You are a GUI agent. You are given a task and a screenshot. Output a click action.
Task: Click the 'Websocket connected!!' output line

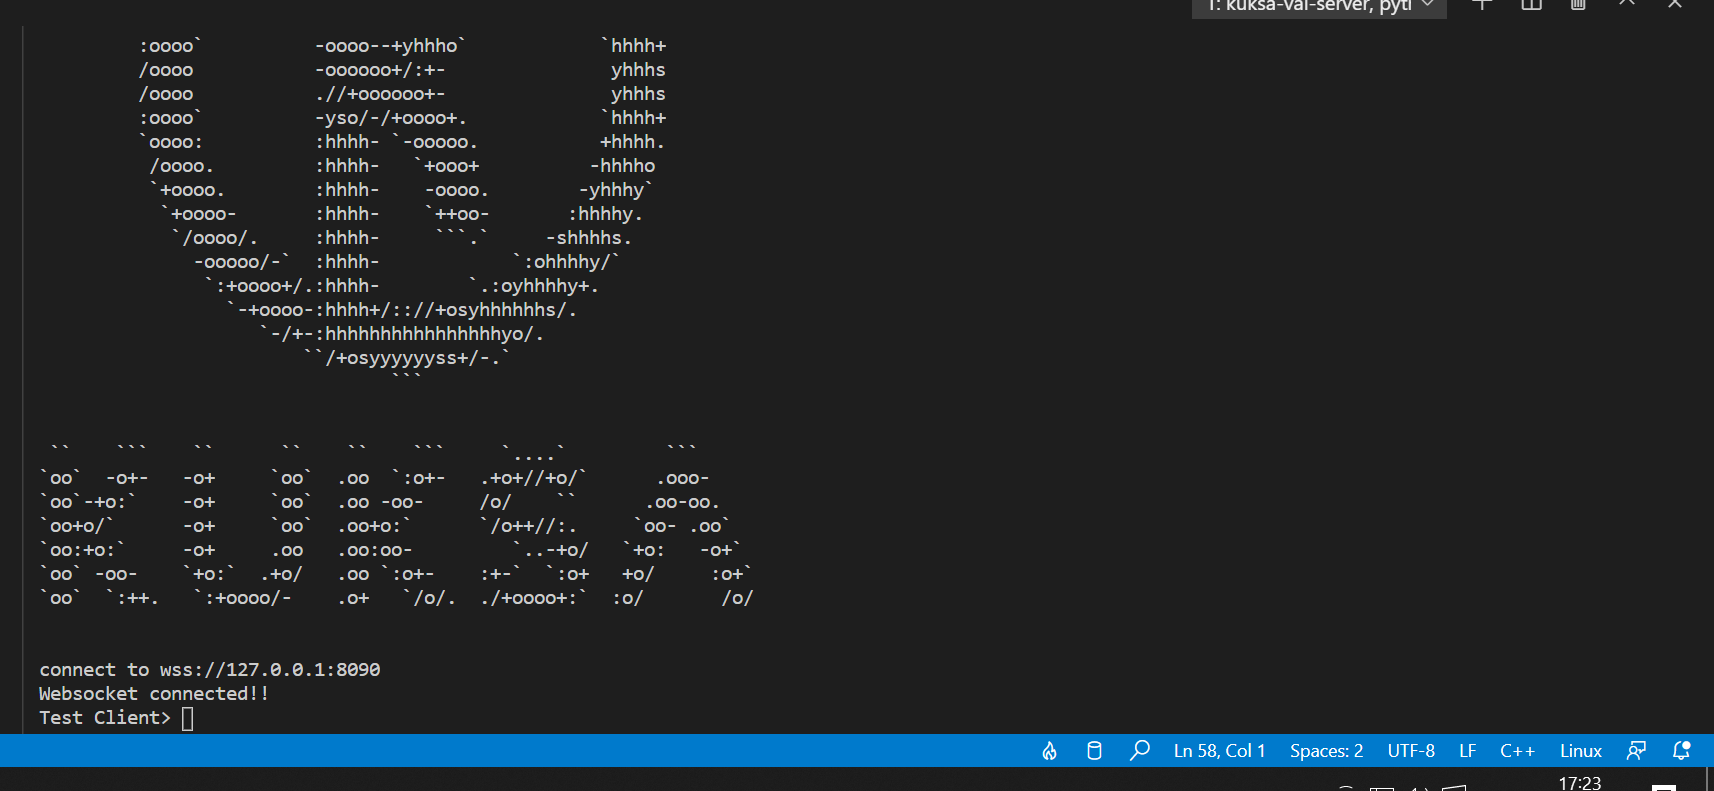click(154, 694)
